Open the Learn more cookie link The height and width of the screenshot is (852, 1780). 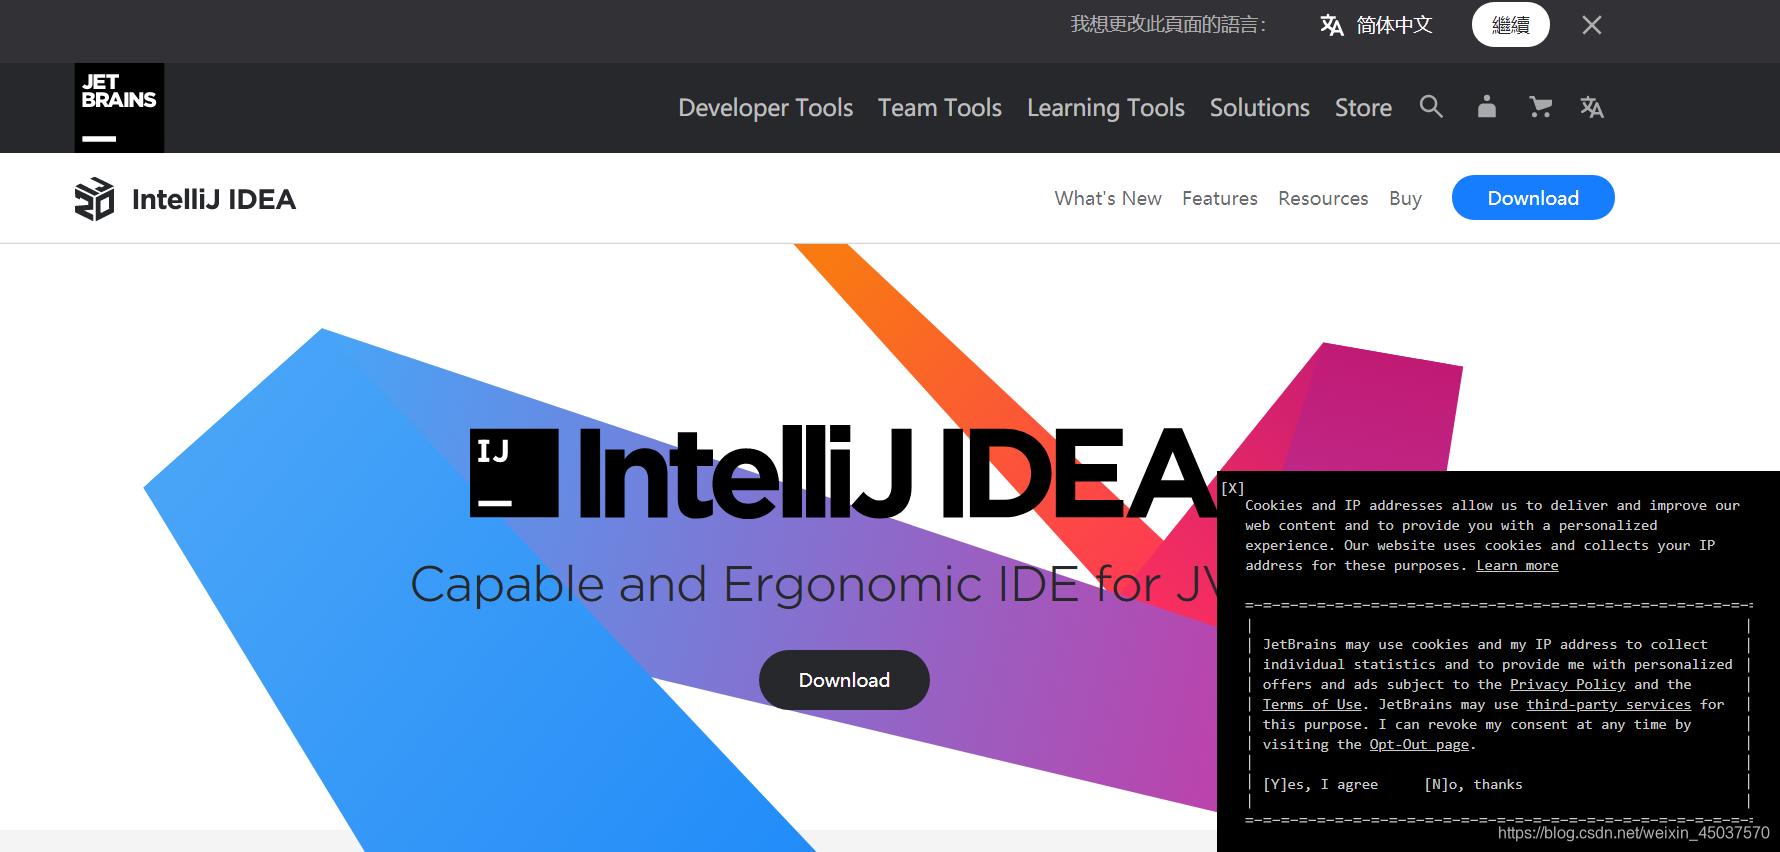pos(1517,566)
